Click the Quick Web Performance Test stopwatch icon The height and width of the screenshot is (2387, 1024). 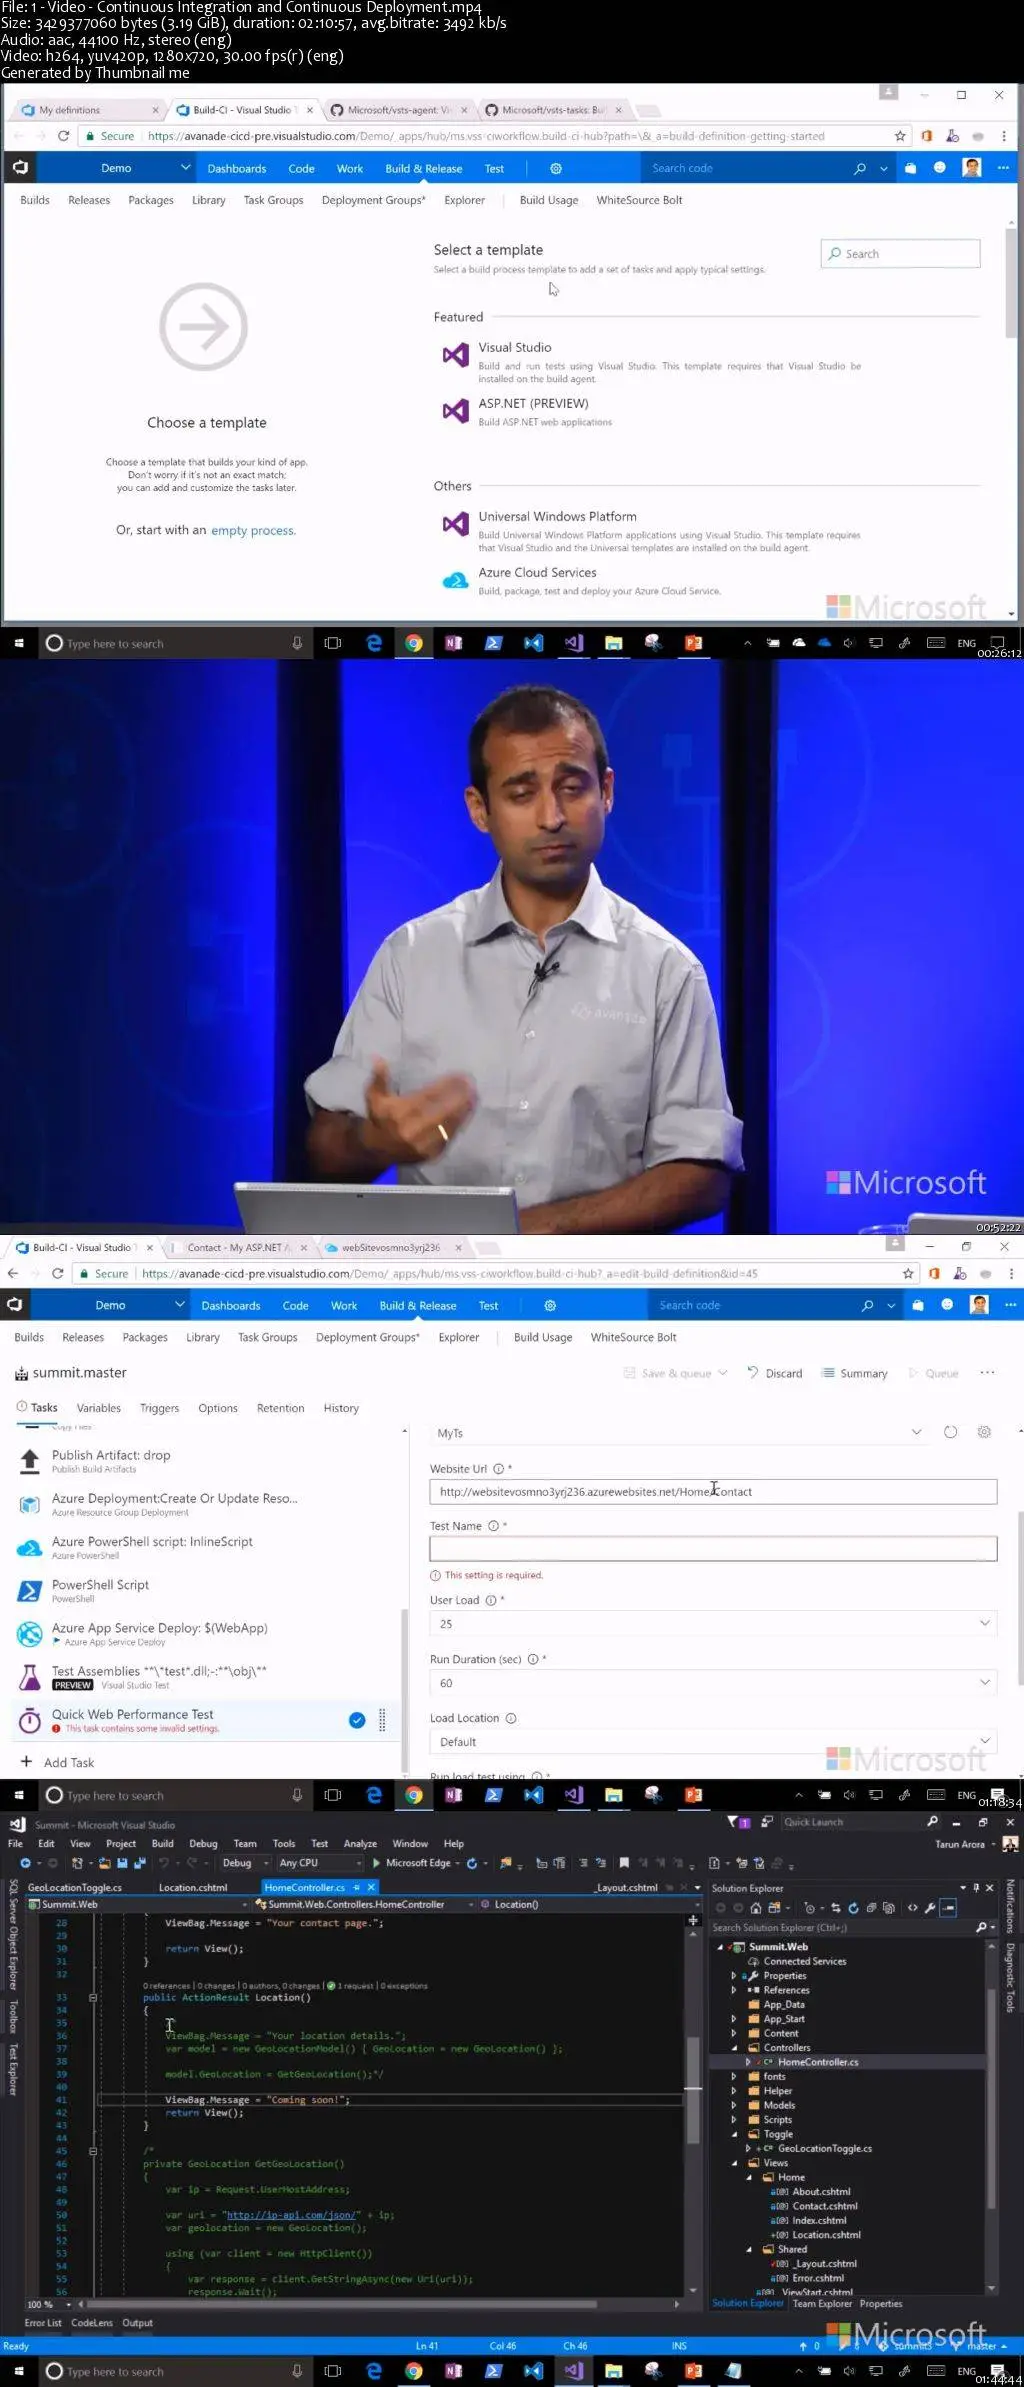point(30,1720)
